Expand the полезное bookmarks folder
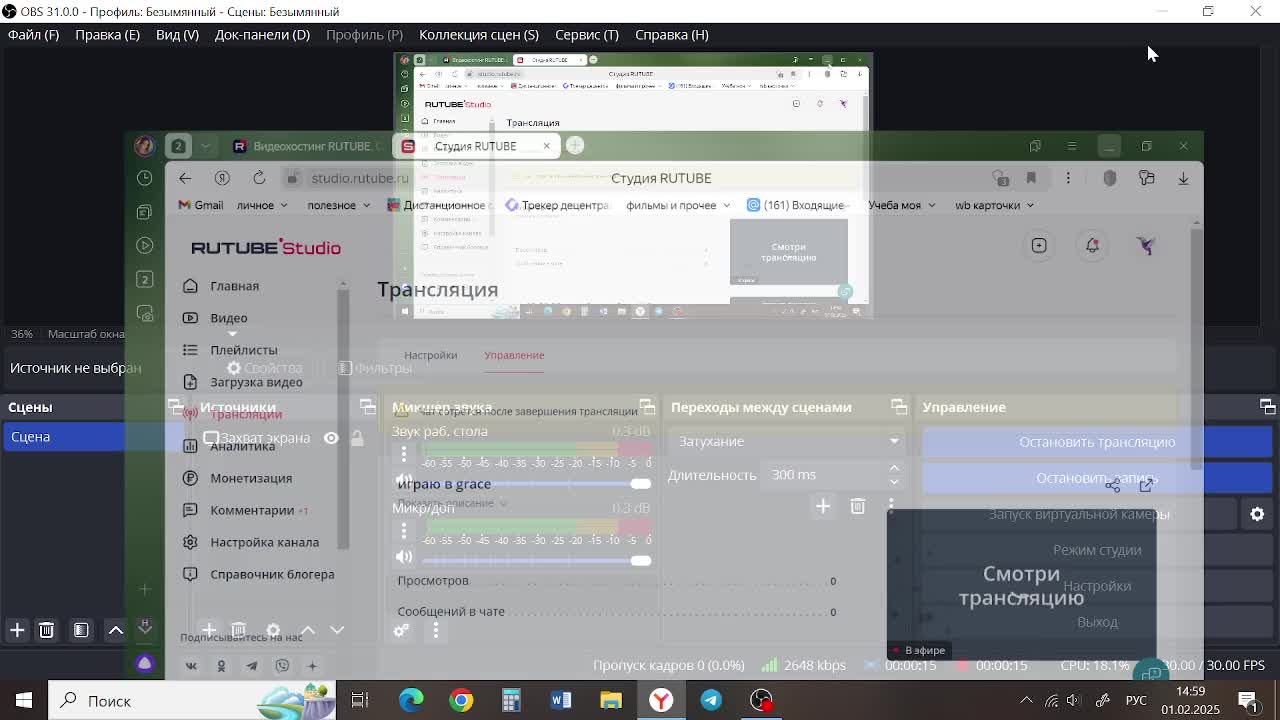This screenshot has height=720, width=1280. [338, 205]
